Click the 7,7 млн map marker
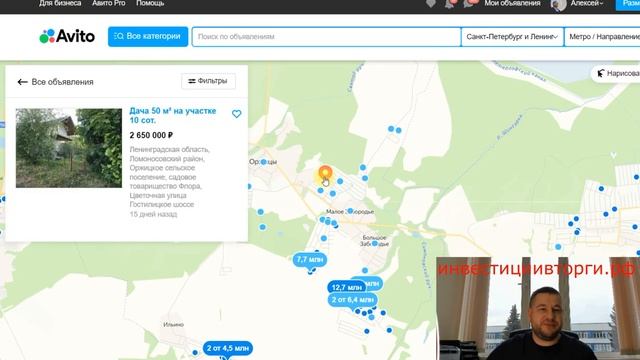 (310, 260)
